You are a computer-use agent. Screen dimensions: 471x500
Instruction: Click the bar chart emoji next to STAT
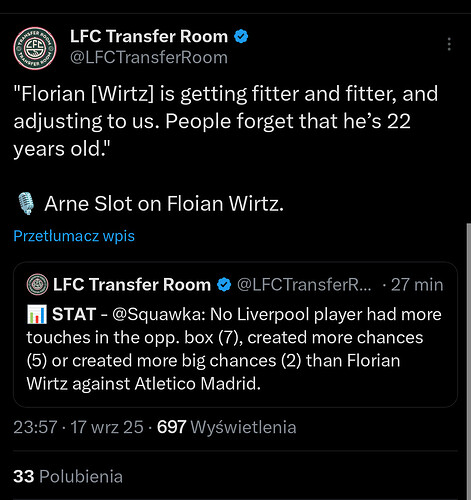pyautogui.click(x=37, y=314)
